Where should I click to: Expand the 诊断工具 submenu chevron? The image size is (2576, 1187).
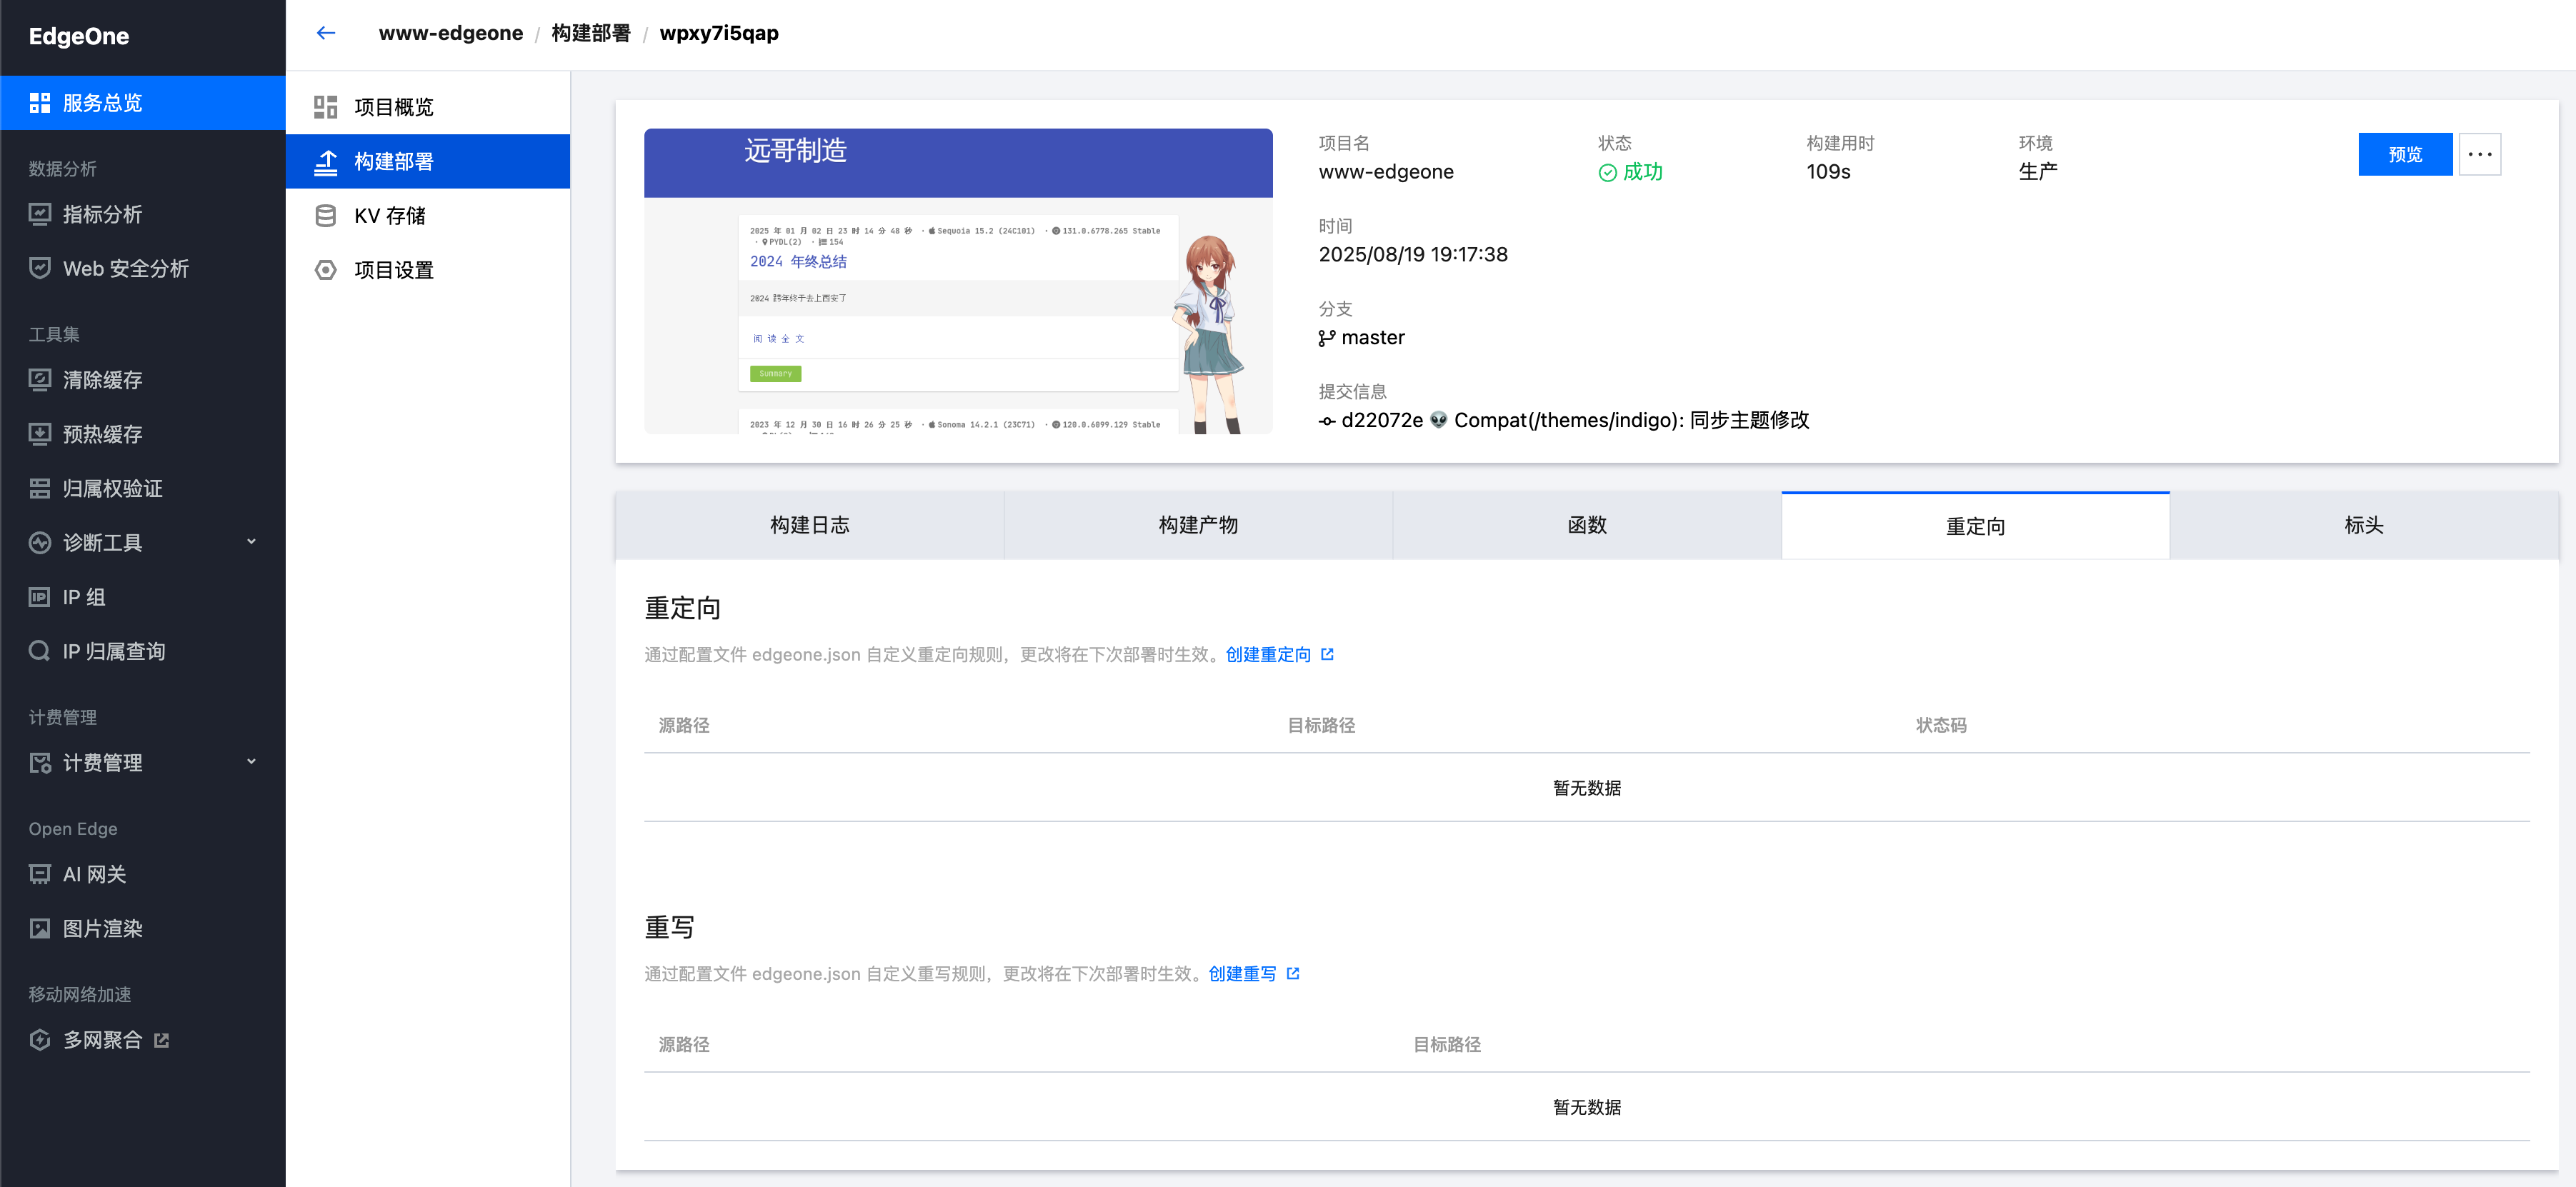[x=251, y=542]
